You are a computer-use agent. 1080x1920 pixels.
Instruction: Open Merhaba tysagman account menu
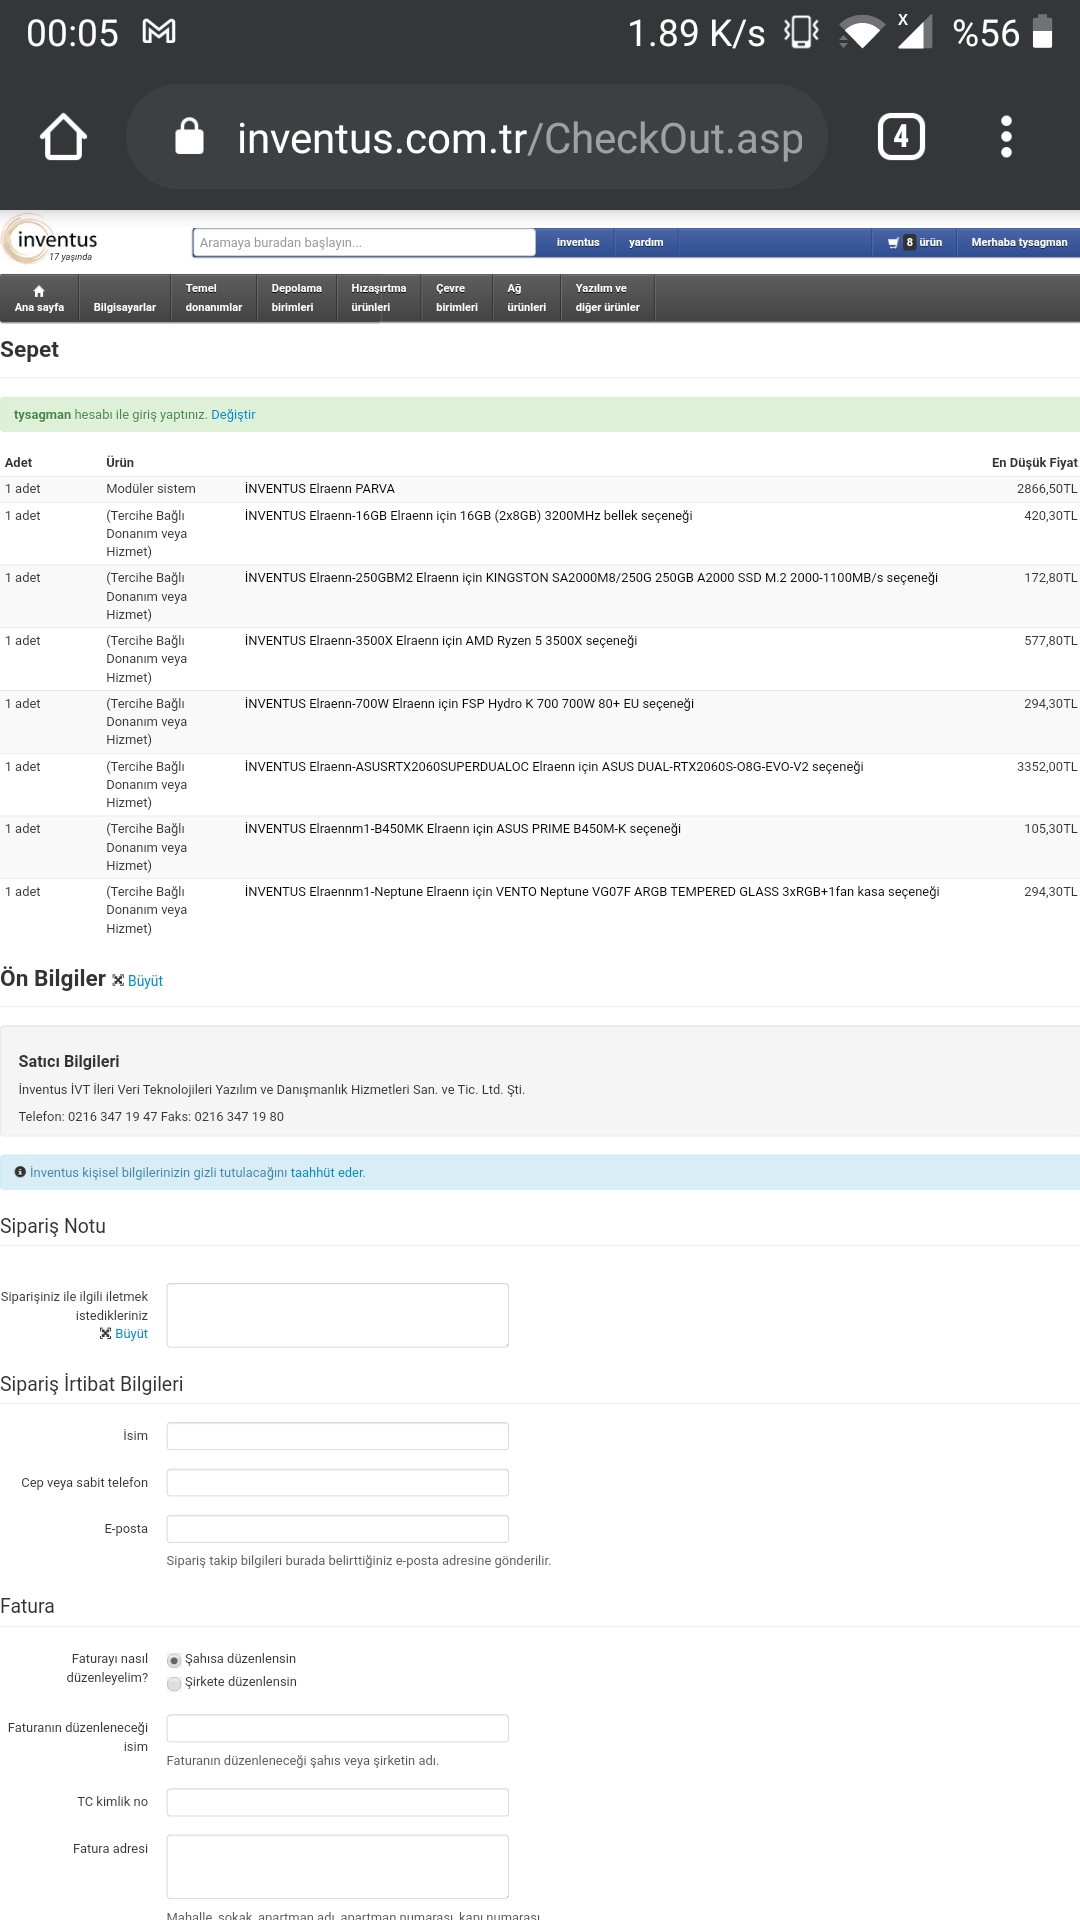(1019, 242)
